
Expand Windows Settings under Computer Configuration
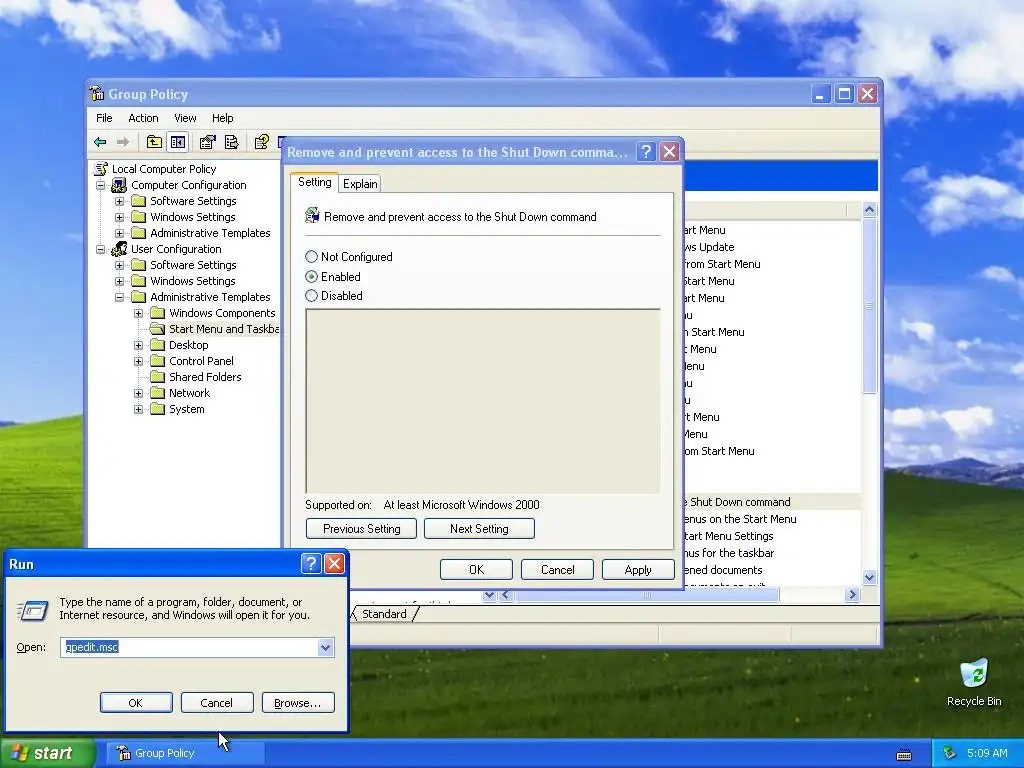coord(120,217)
